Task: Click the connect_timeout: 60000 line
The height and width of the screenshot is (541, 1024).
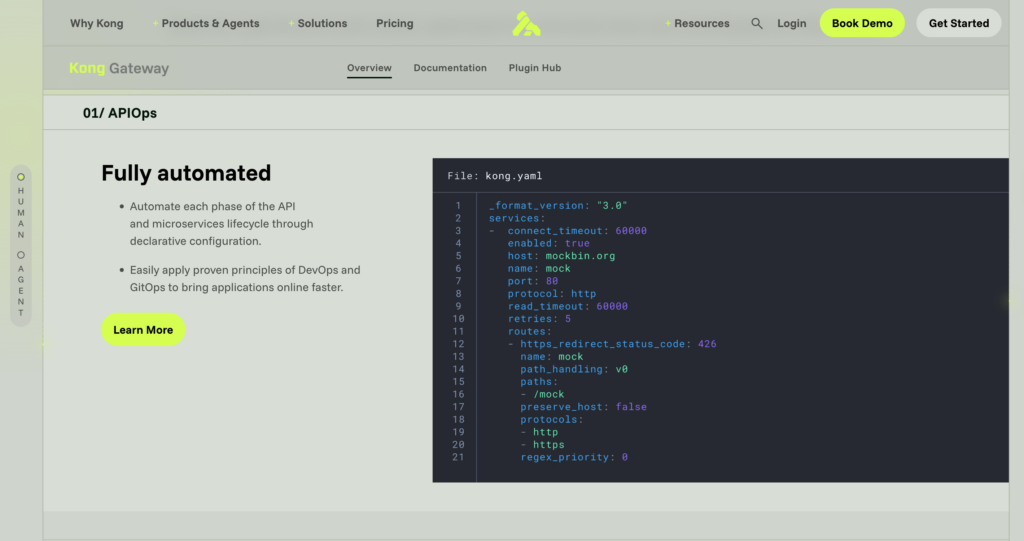Action: pyautogui.click(x=577, y=231)
